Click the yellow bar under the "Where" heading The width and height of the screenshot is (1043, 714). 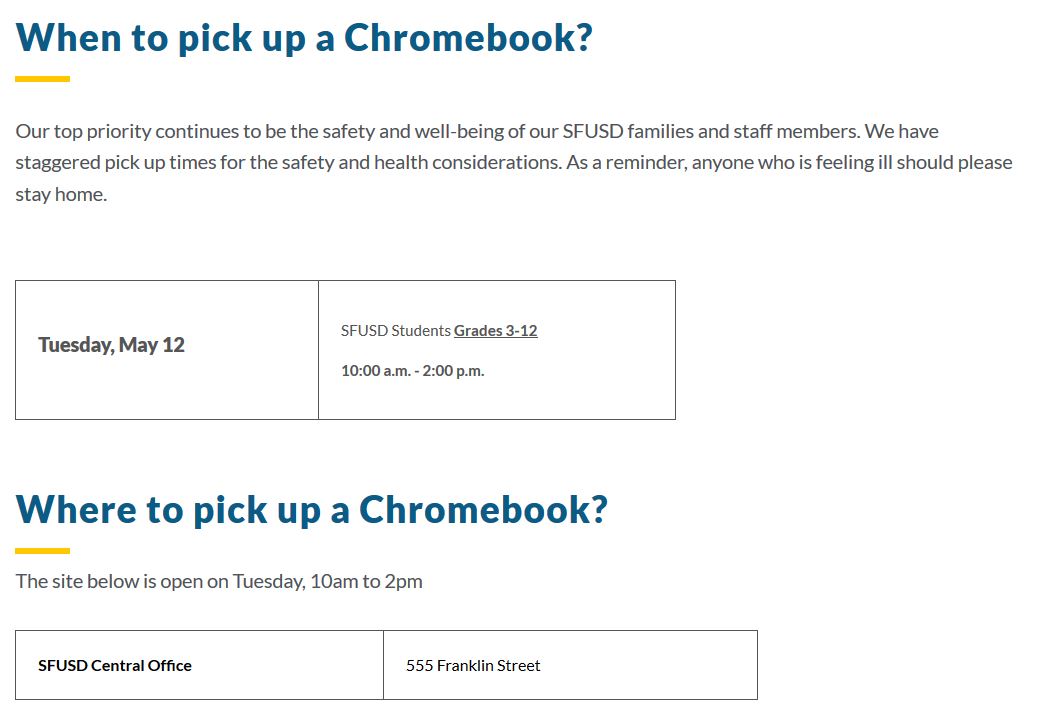click(42, 550)
